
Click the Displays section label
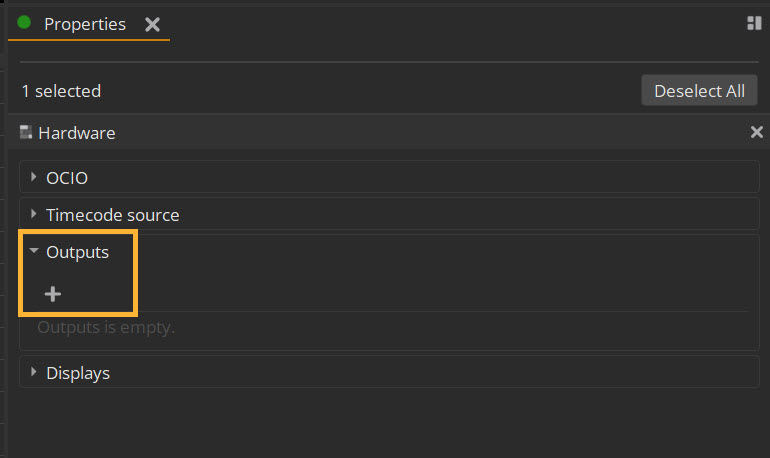[78, 374]
